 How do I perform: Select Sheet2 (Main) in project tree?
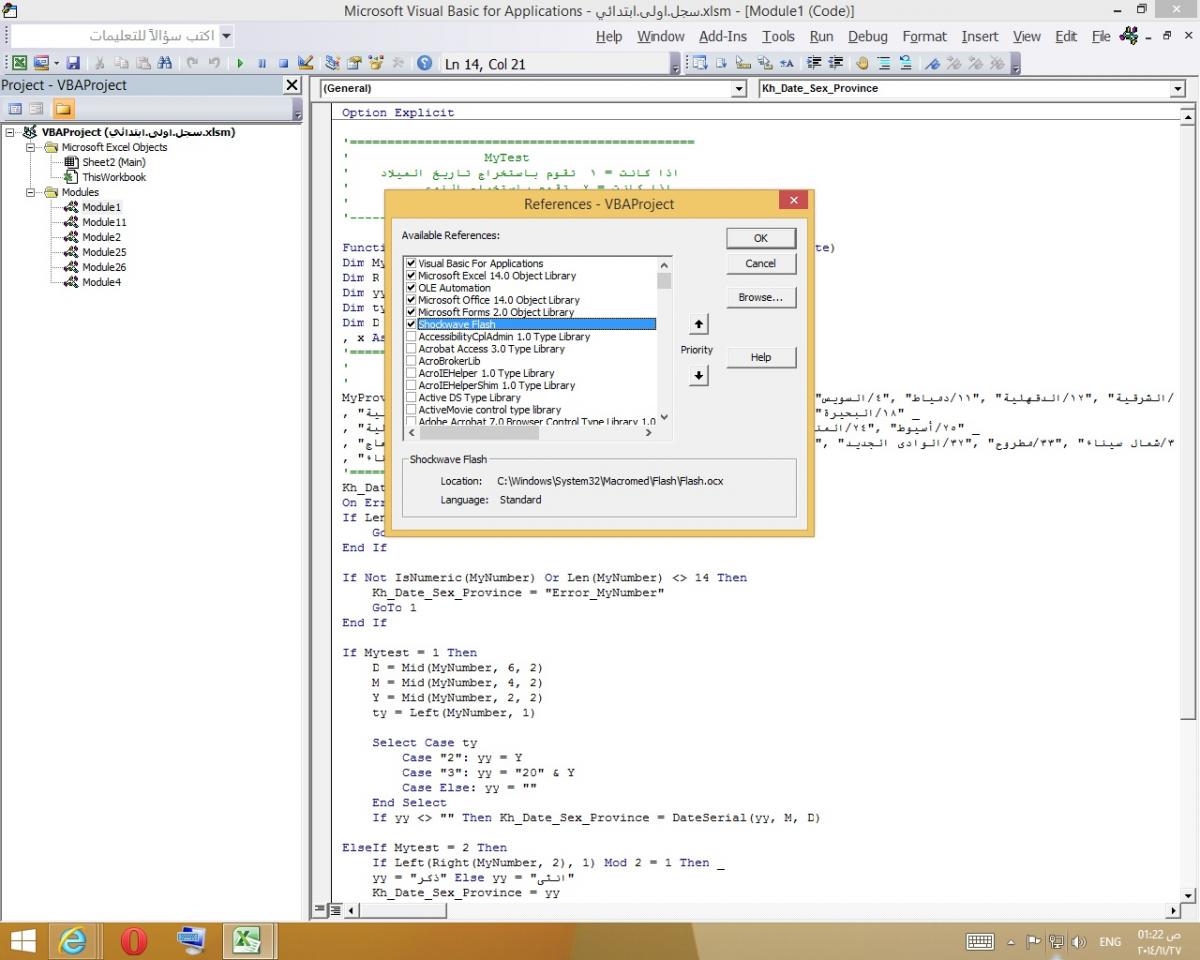113,162
